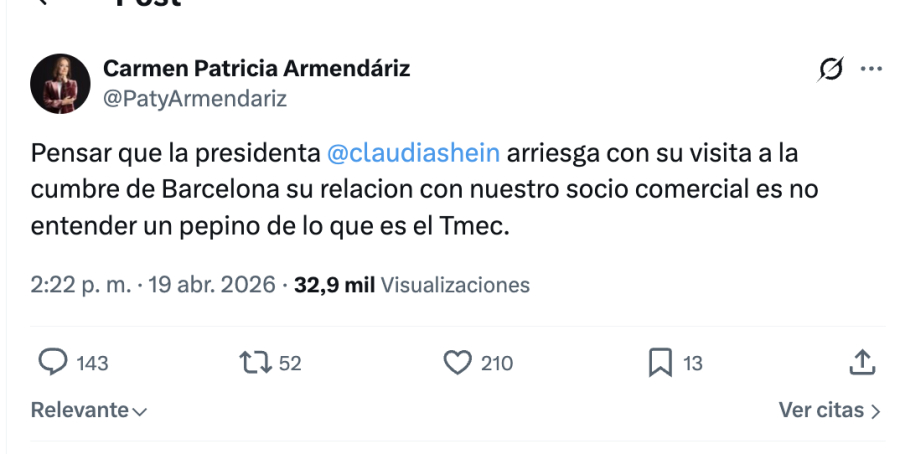Click the @claudiashein mention link

point(413,155)
